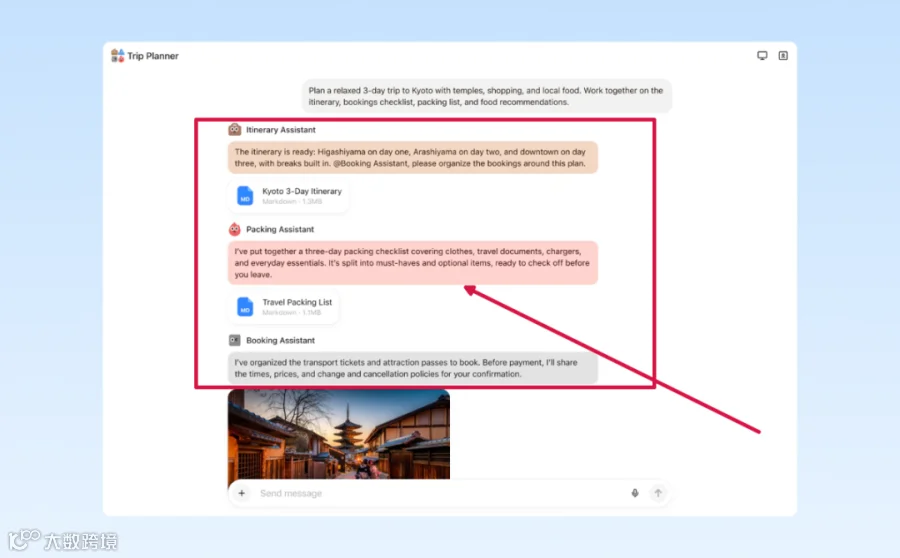Open the Kyoto street pagoda image thumbnail
This screenshot has width=900, height=558.
(339, 434)
